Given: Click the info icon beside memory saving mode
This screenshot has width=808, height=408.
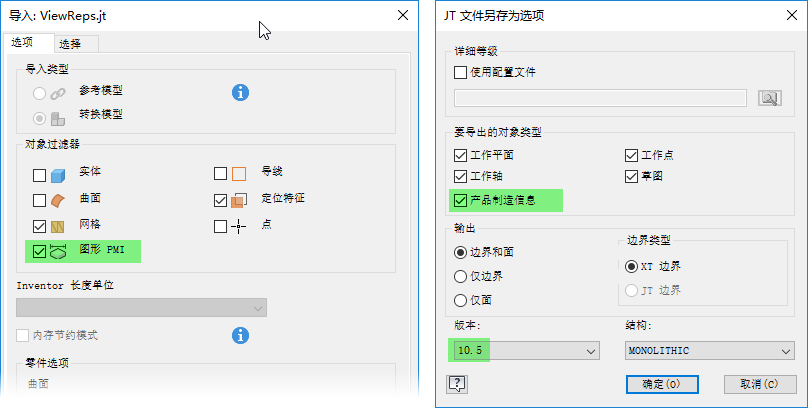Looking at the screenshot, I should pos(240,335).
